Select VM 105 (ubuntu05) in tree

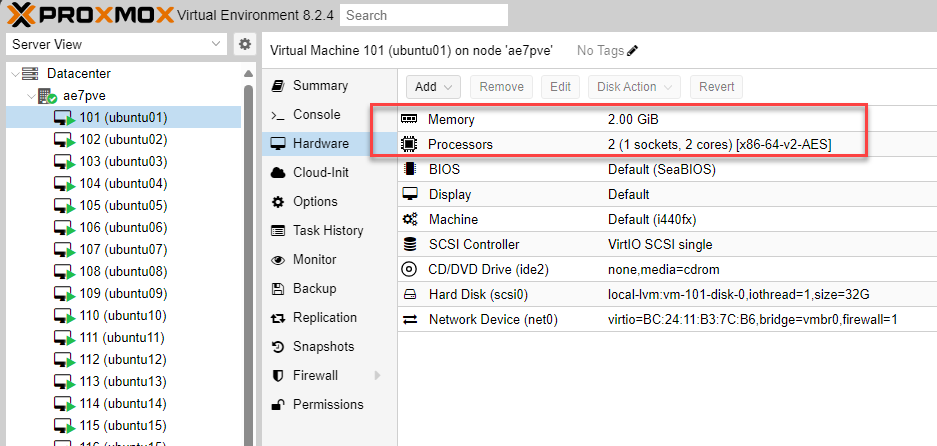tap(123, 206)
